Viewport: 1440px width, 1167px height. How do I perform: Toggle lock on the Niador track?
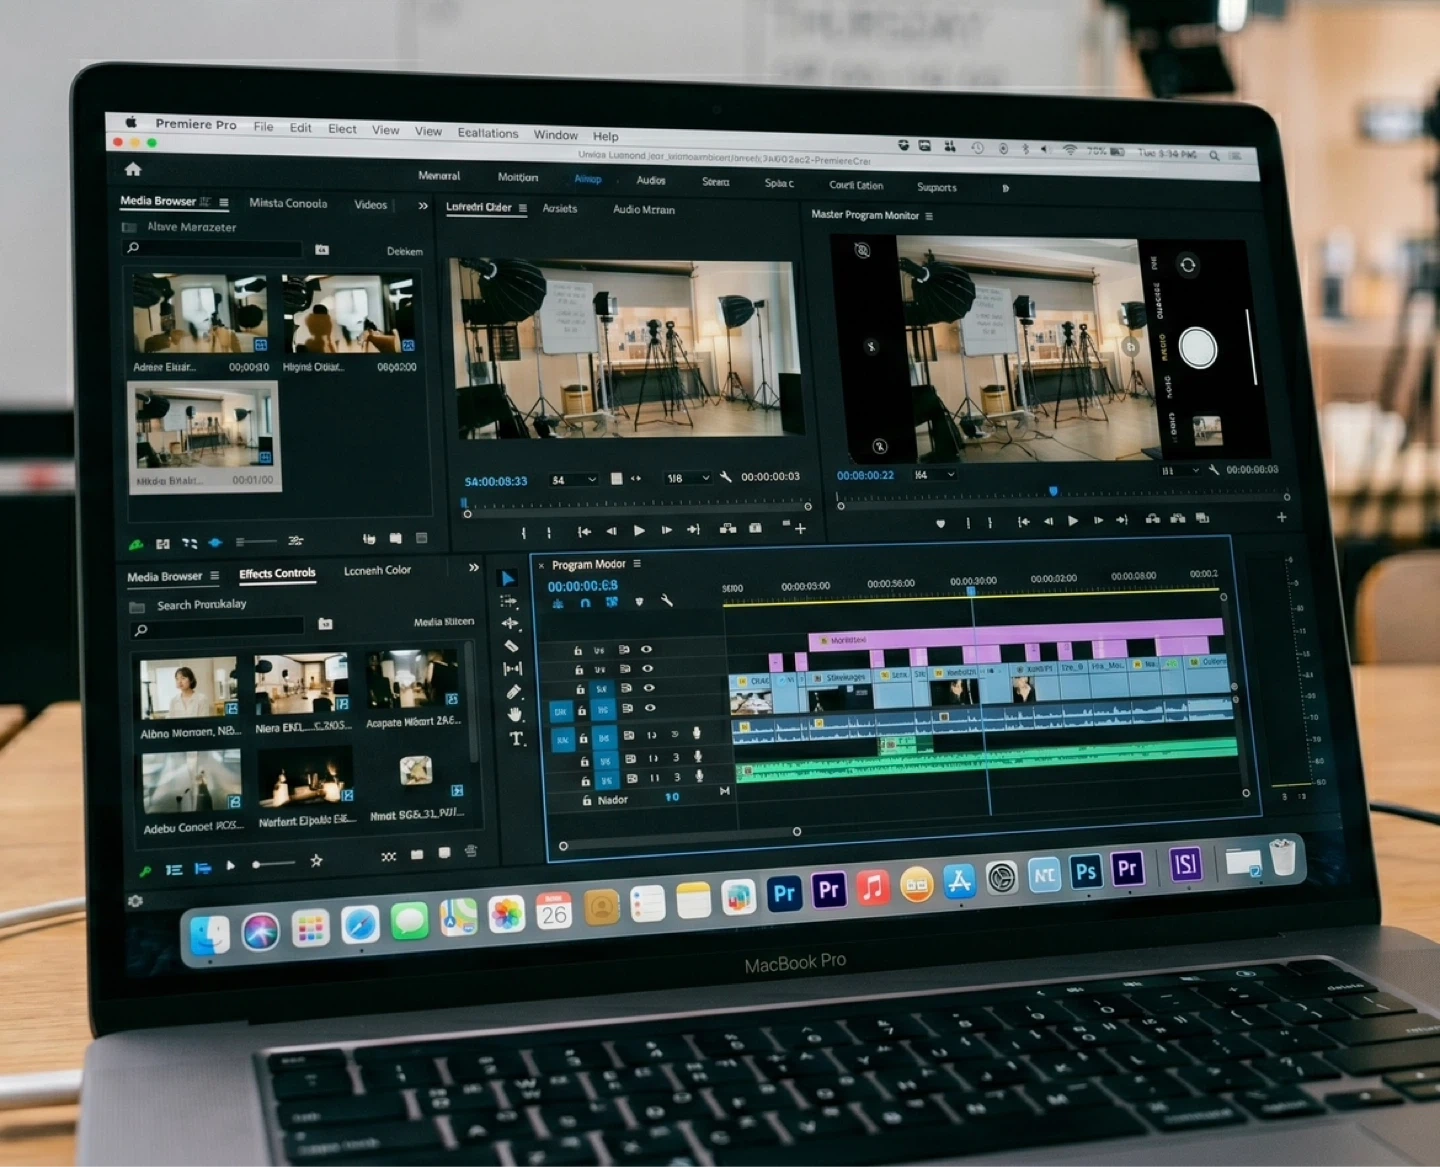tap(587, 800)
